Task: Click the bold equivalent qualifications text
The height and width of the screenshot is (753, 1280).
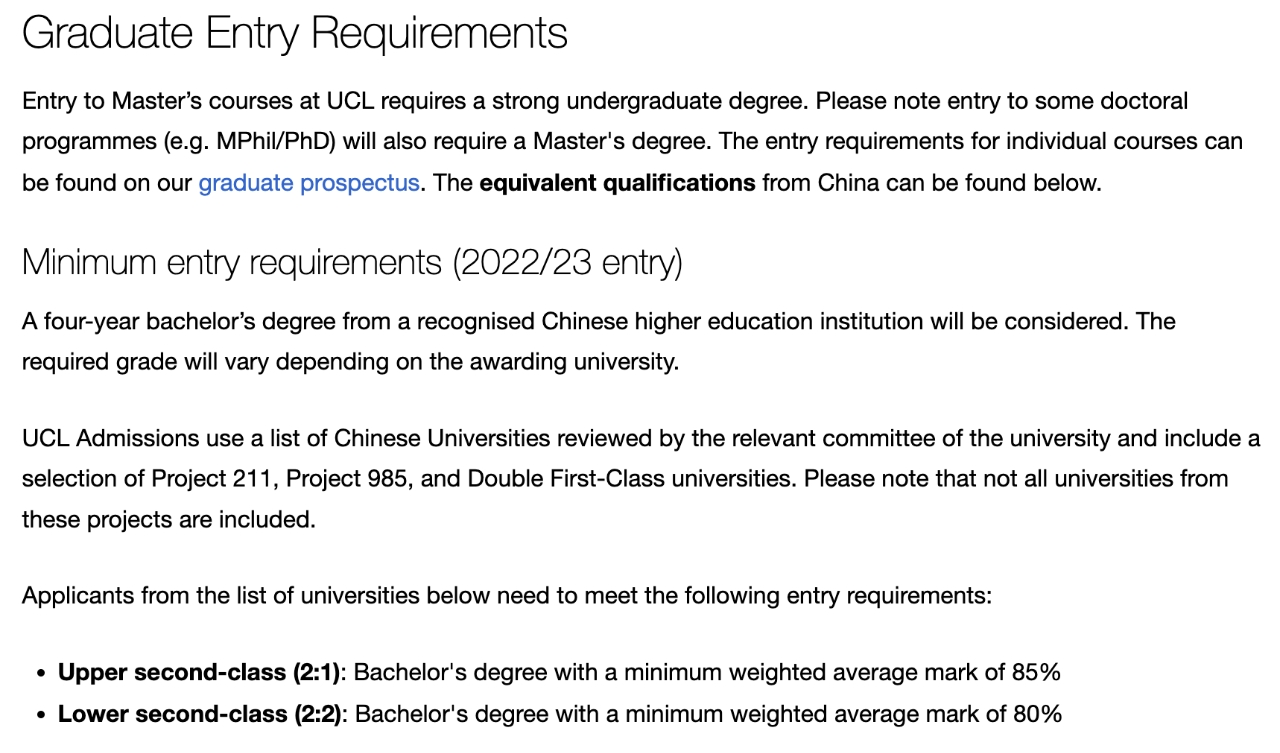Action: (x=617, y=183)
